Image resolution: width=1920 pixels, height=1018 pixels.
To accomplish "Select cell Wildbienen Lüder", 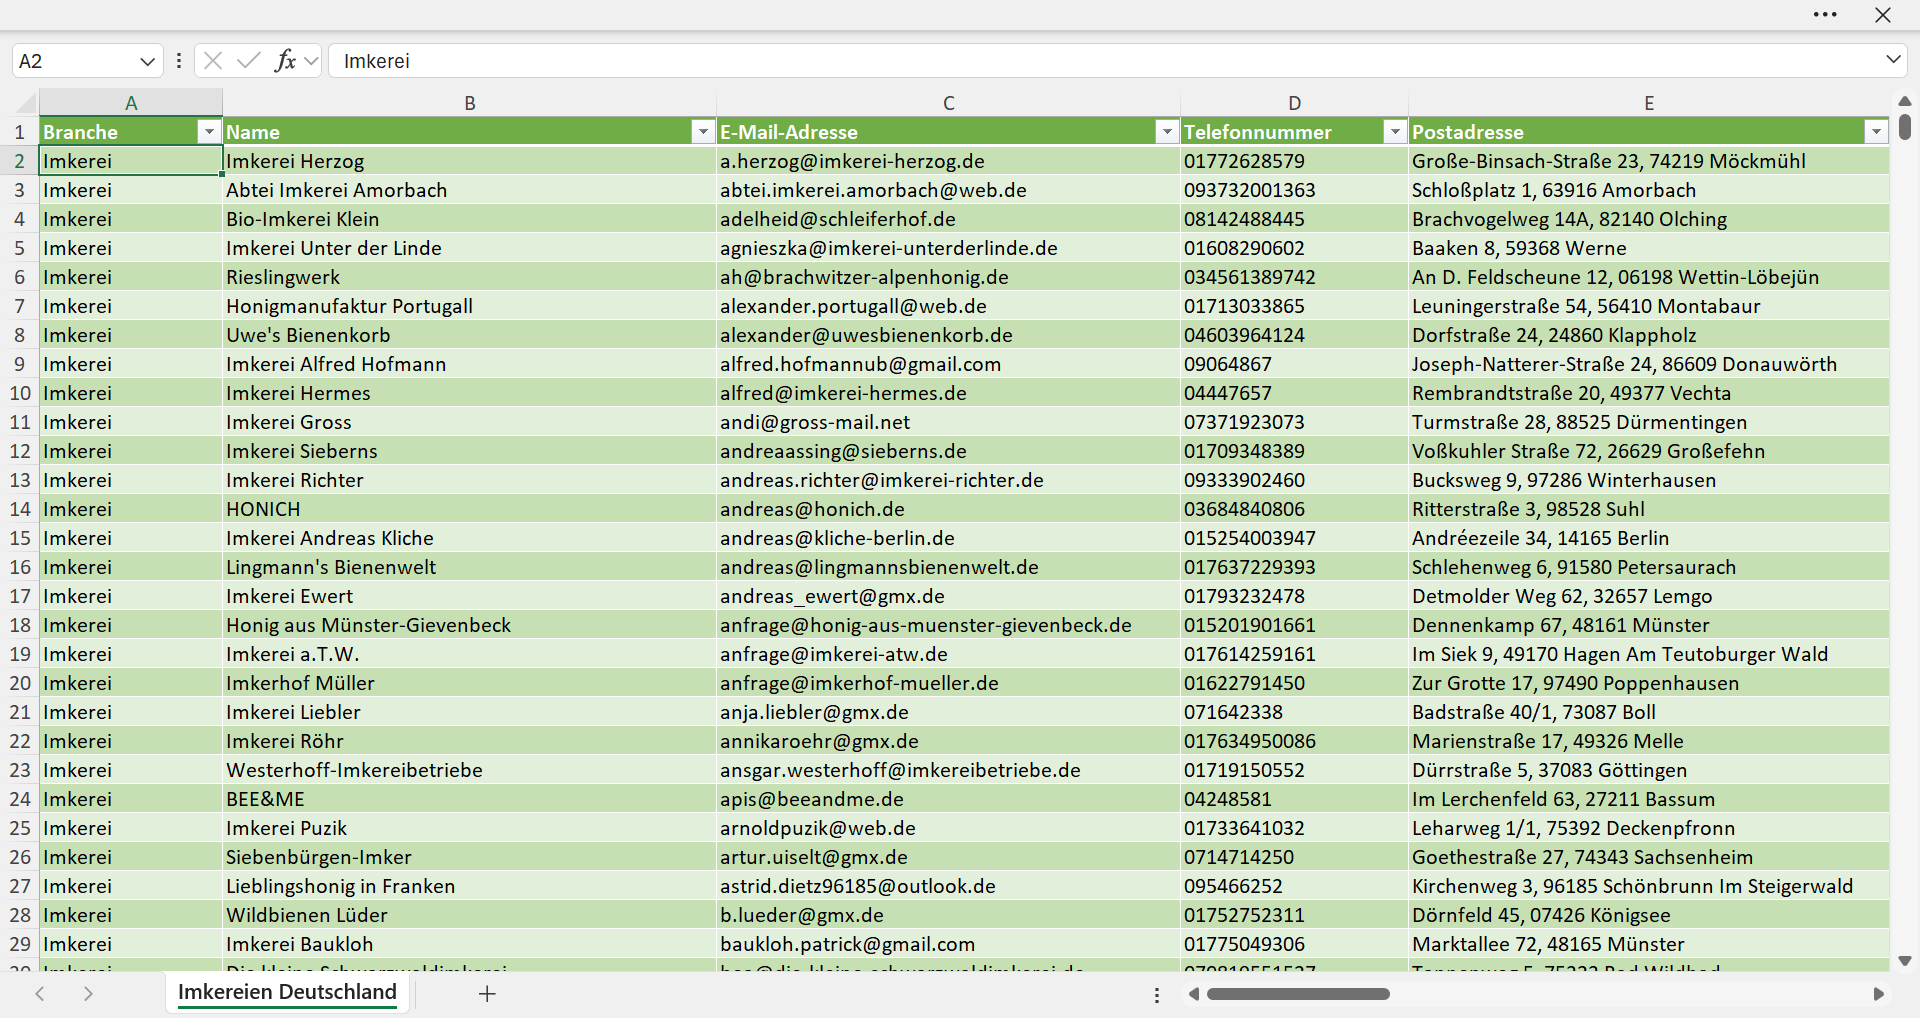I will (469, 915).
